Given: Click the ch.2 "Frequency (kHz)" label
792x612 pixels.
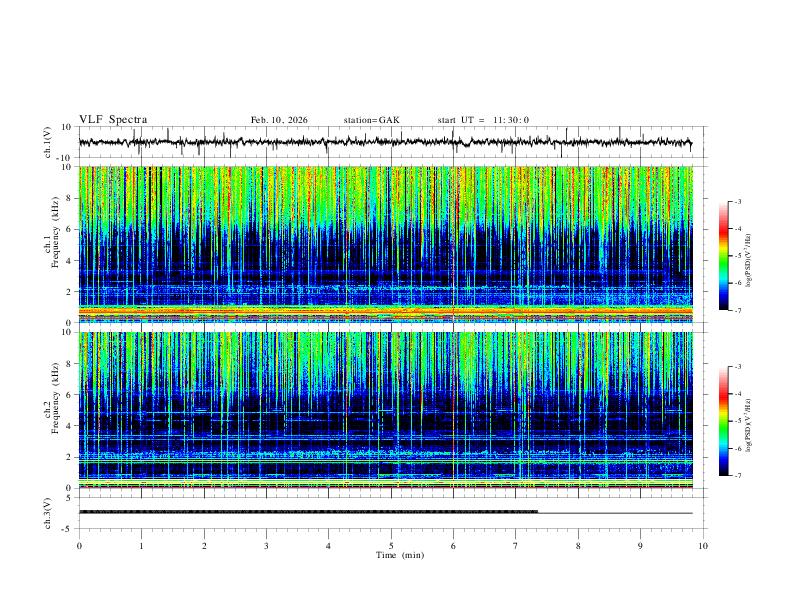Looking at the screenshot, I should click(55, 398).
